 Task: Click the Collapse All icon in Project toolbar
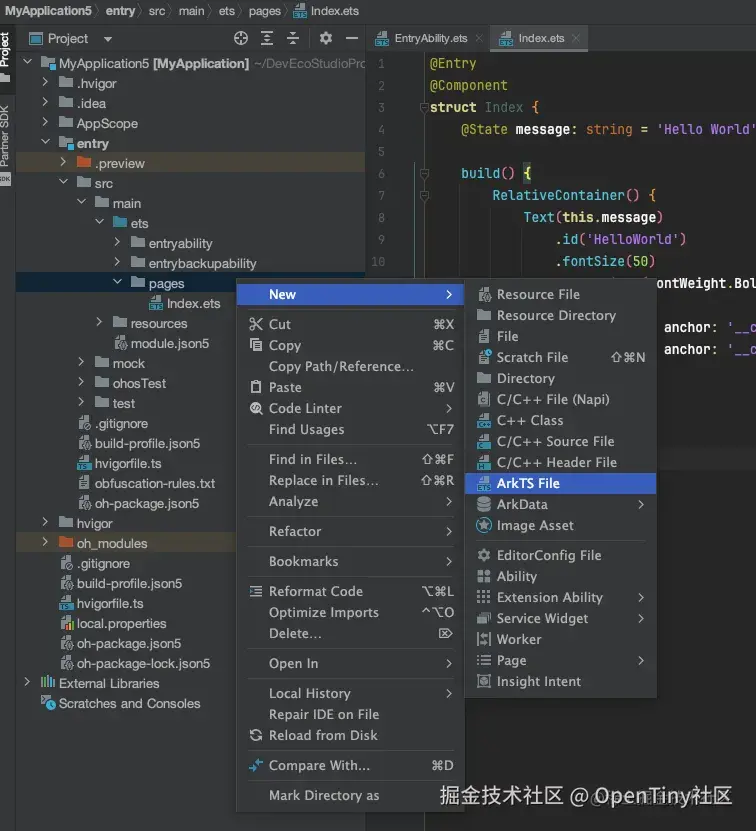tap(293, 38)
